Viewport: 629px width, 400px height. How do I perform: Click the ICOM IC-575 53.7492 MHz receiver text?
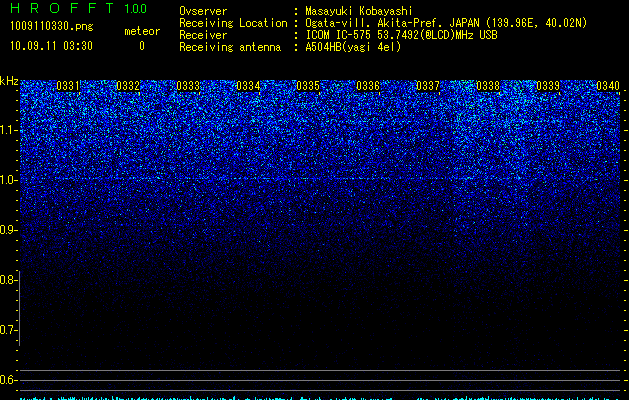click(401, 35)
